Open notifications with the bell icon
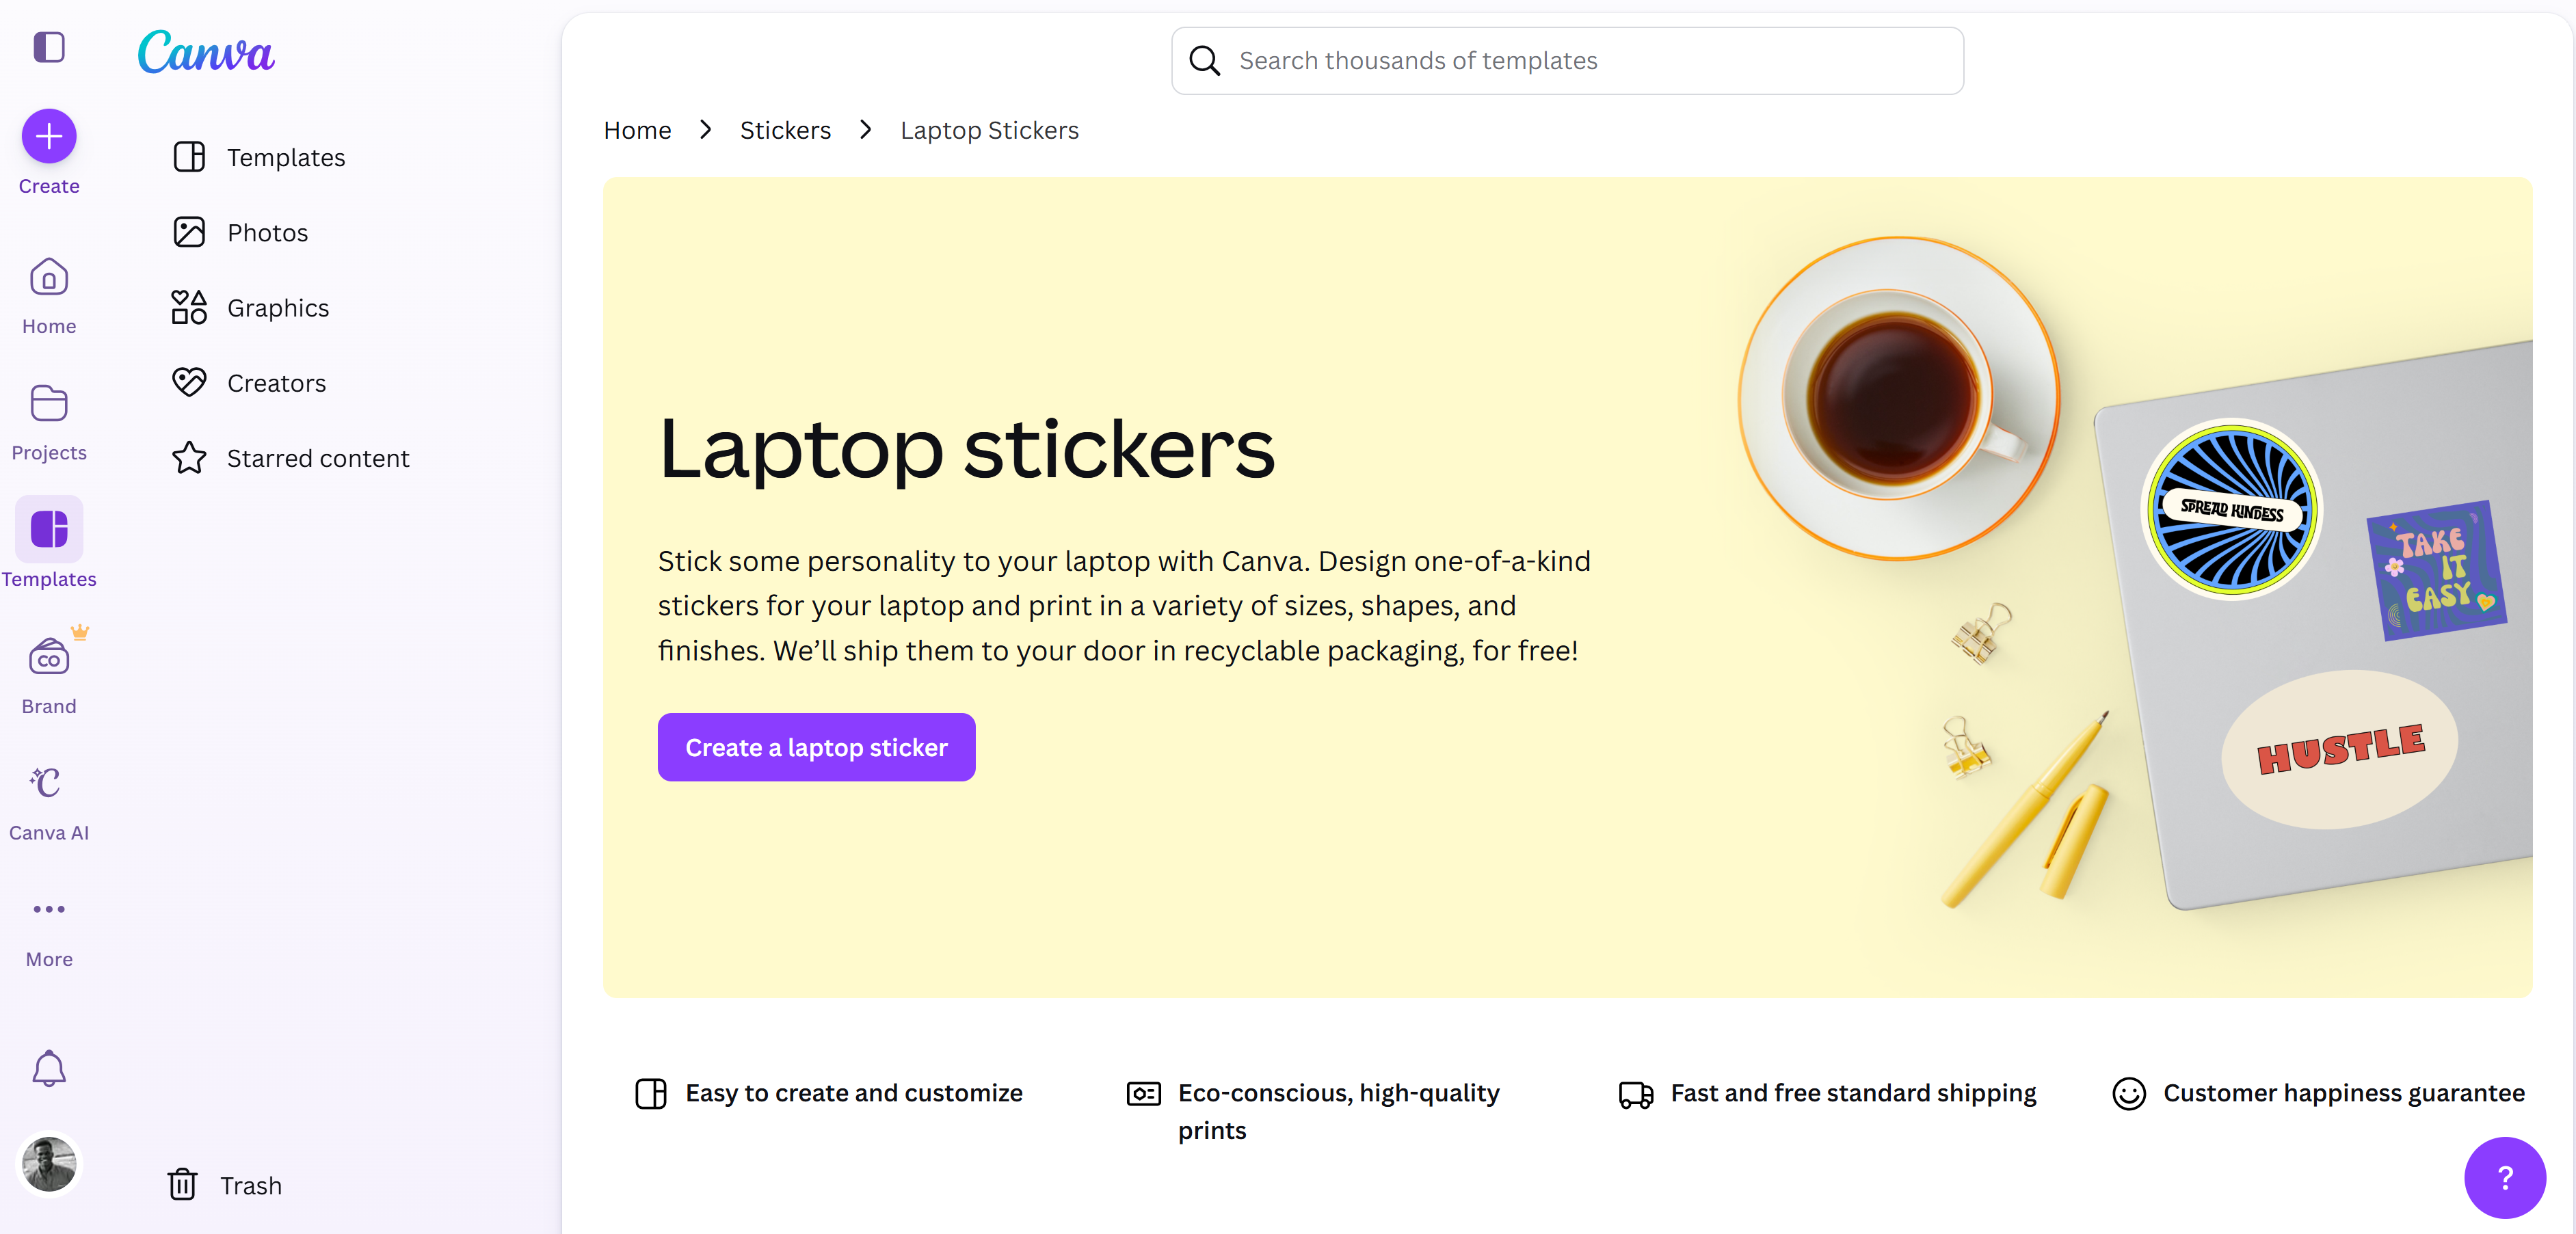Screen dimensions: 2576x1234 click(48, 1068)
